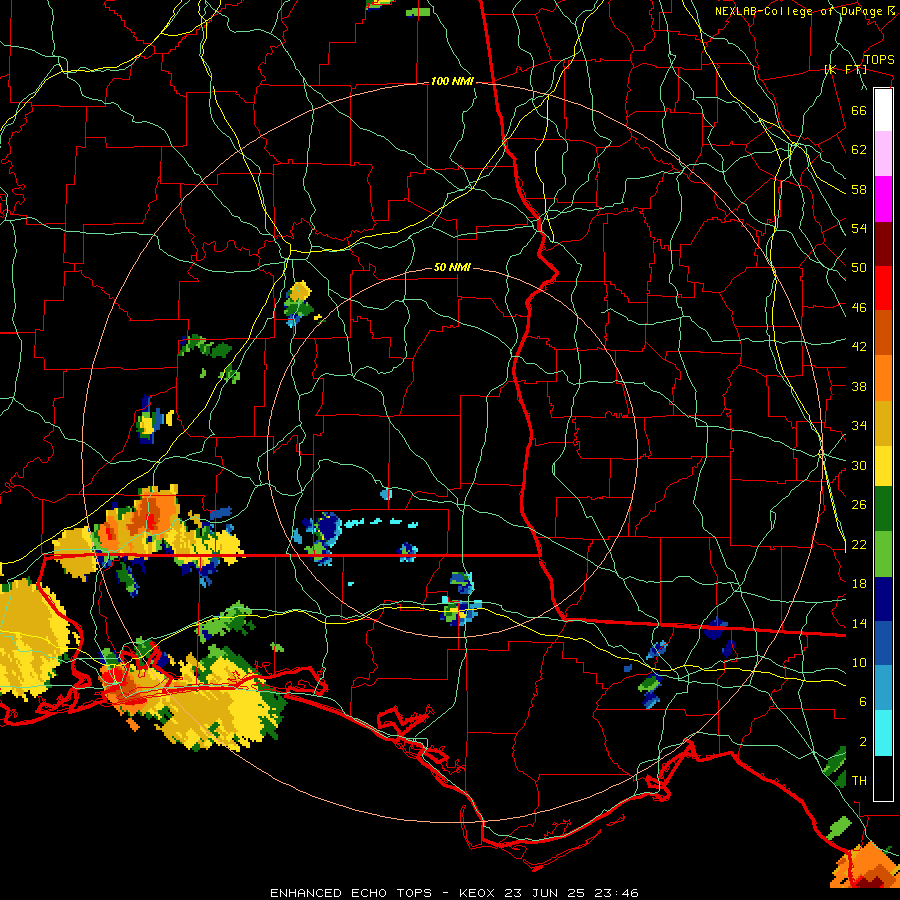Click the navy 22 kft legend swatch
This screenshot has height=900, width=900.
point(883,599)
